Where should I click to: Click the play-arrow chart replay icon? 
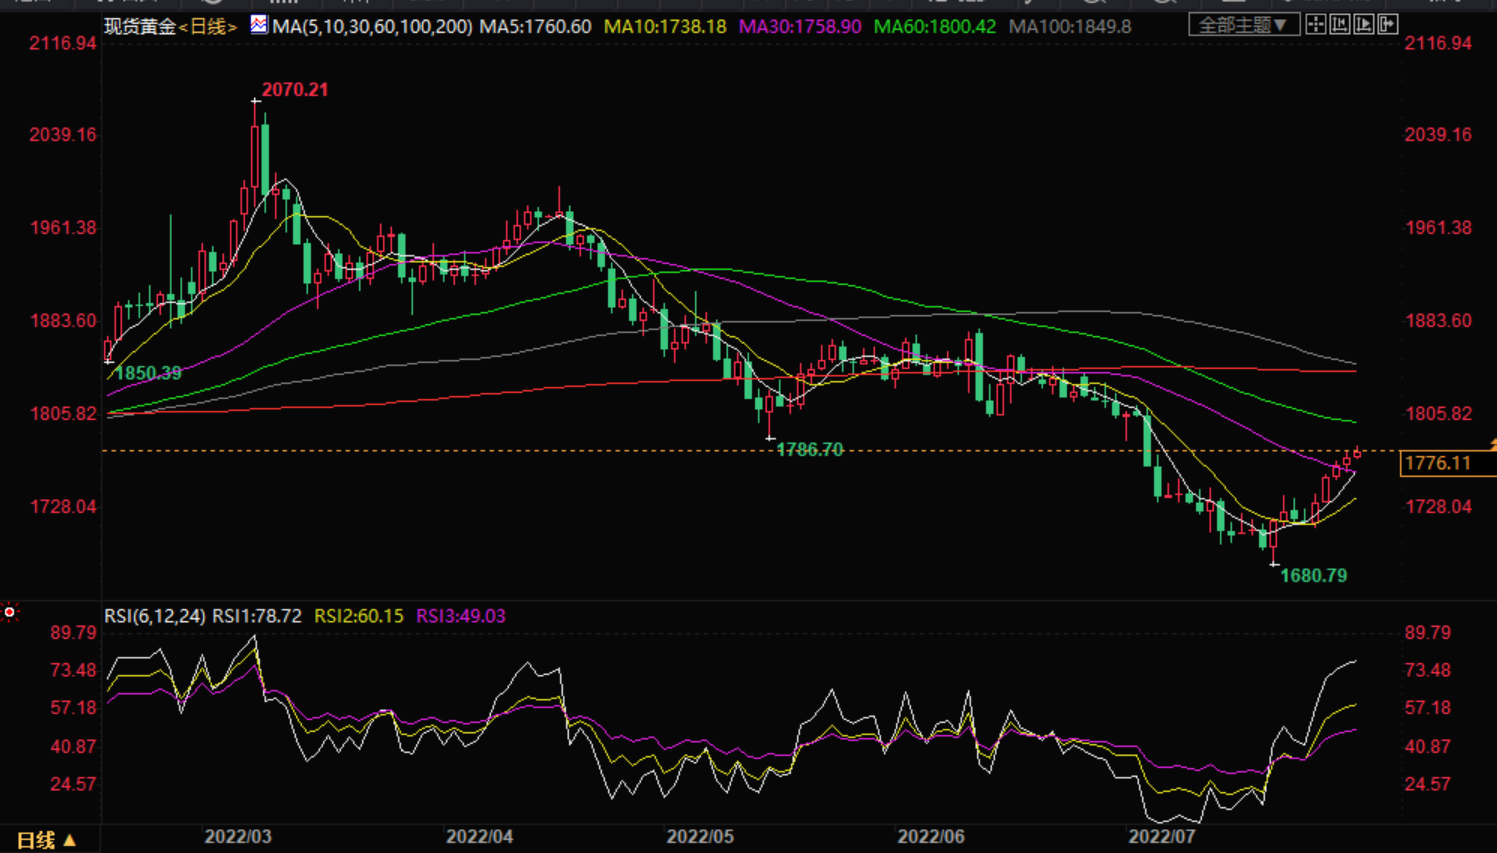[1364, 25]
